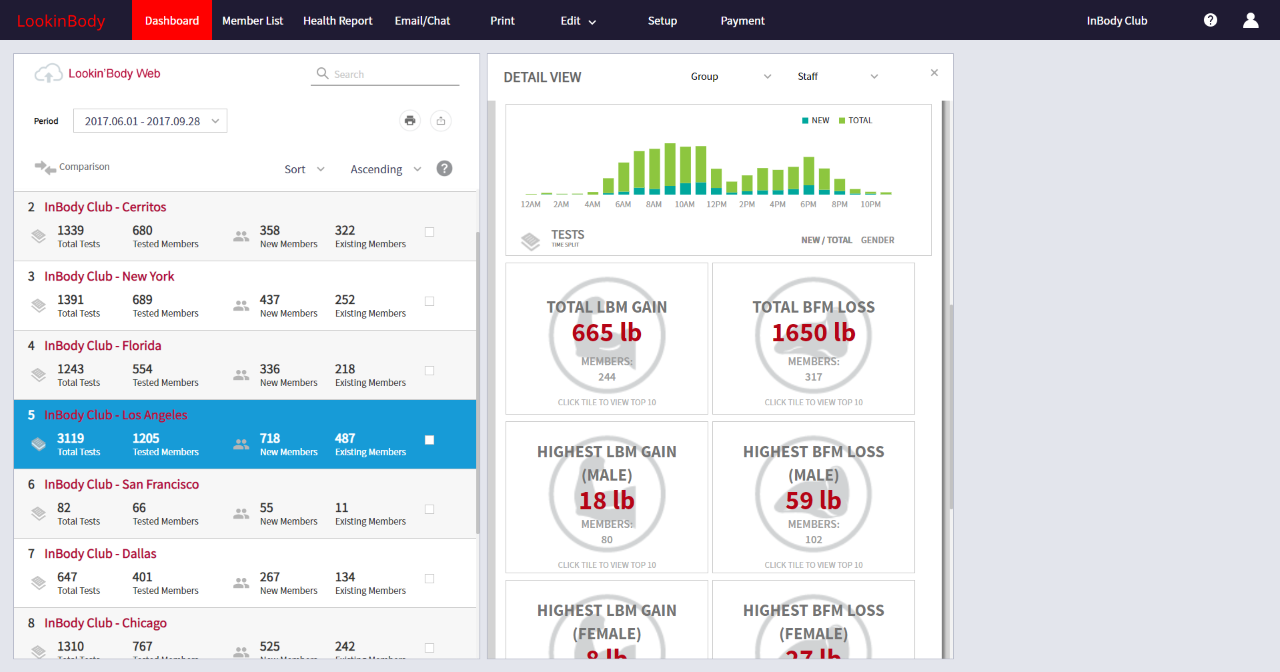Open InBody Club - Cerritos location
Screen dimensions: 1280x672
coord(105,207)
